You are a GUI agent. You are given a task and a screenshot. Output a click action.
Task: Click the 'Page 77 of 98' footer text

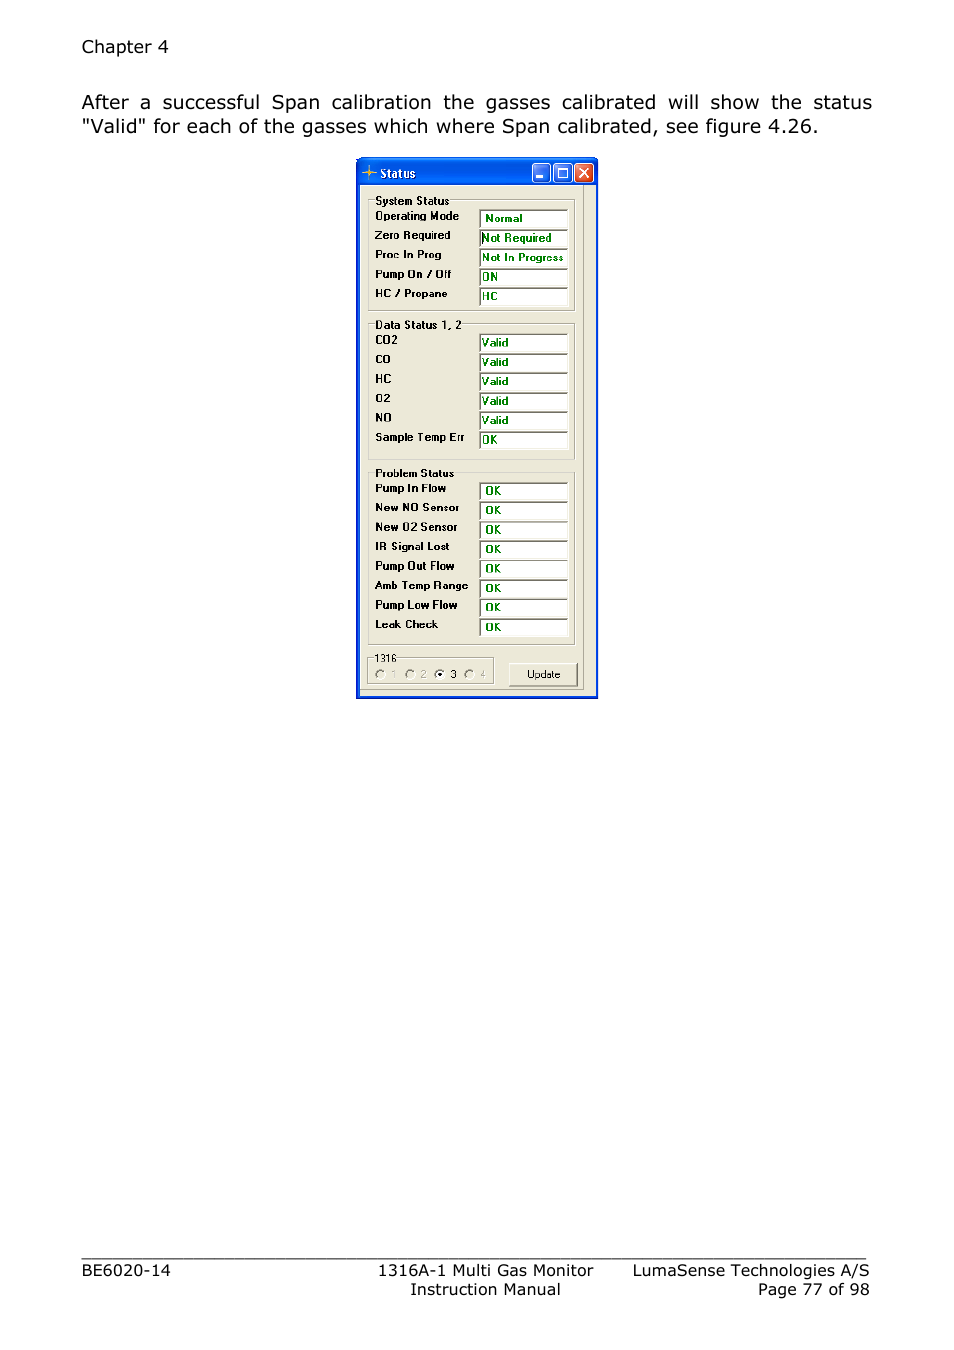point(813,1289)
